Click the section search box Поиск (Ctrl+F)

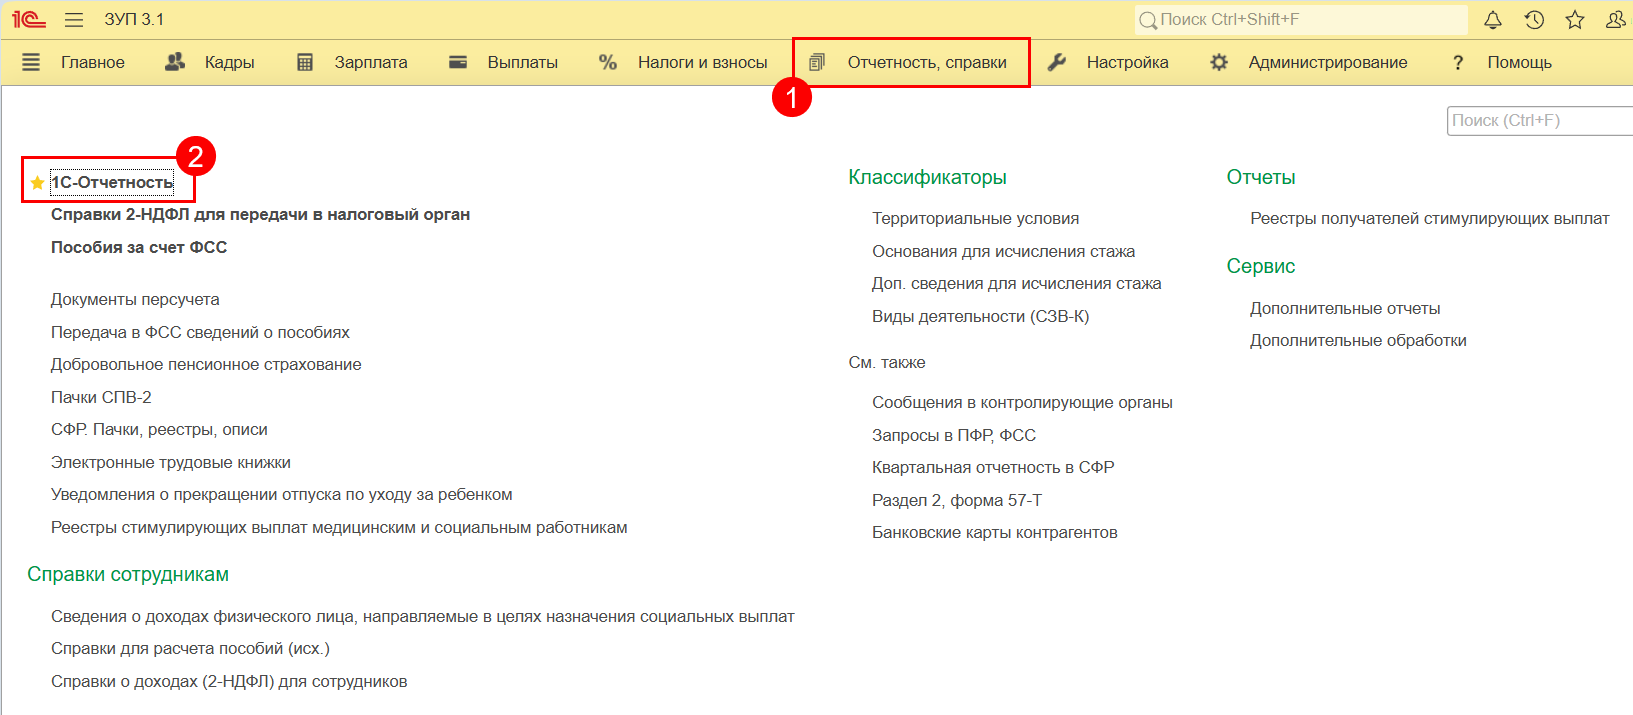pyautogui.click(x=1540, y=121)
